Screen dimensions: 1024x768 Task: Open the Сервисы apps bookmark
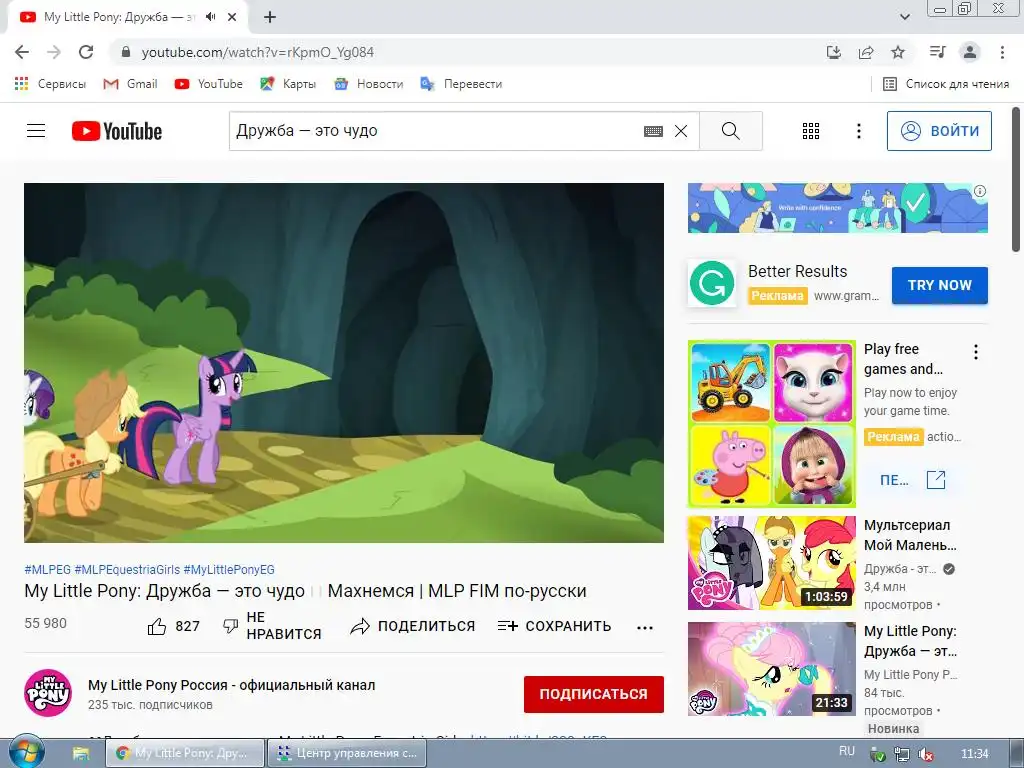tap(50, 84)
